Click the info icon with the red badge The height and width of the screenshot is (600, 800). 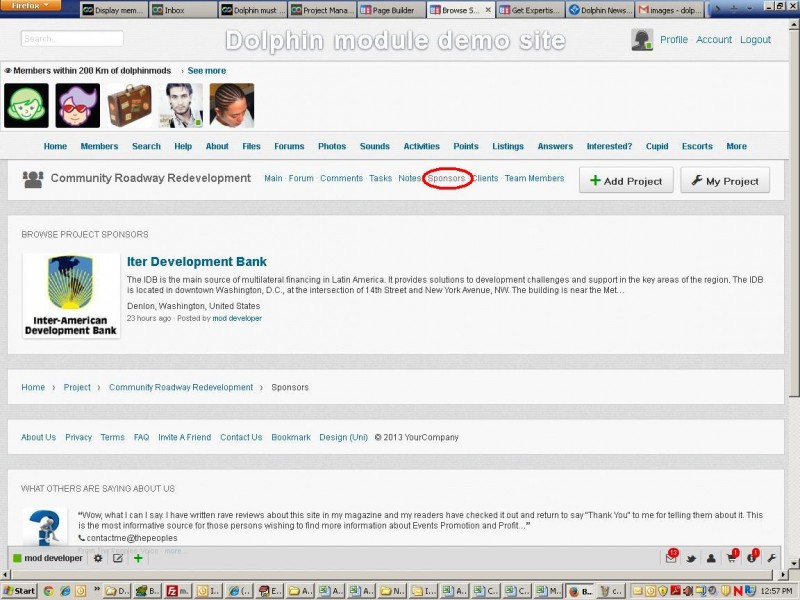[752, 558]
